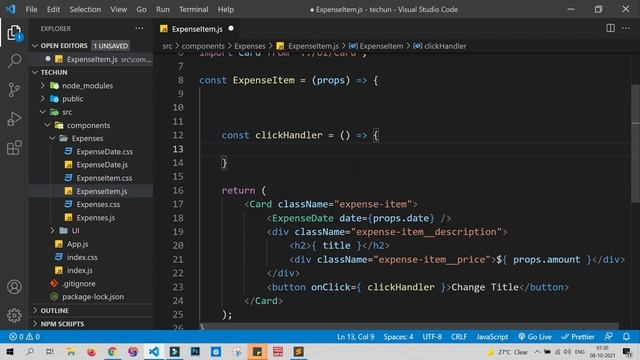
Task: Change the JavaScript language mode
Action: tap(492, 337)
